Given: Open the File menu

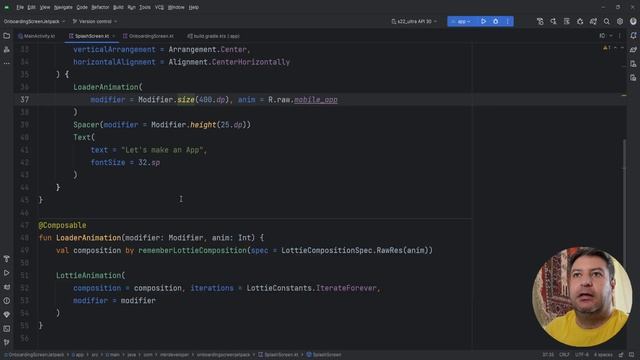Looking at the screenshot, I should click(20, 7).
